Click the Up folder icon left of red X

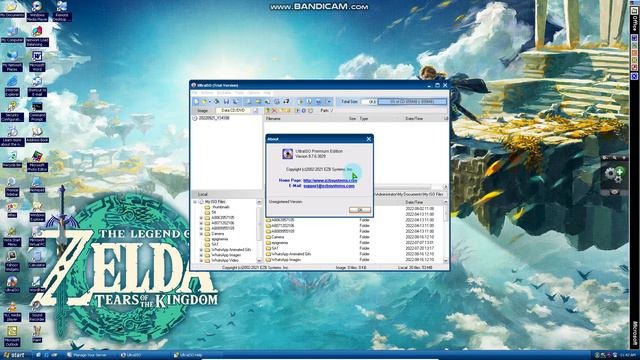(x=267, y=111)
